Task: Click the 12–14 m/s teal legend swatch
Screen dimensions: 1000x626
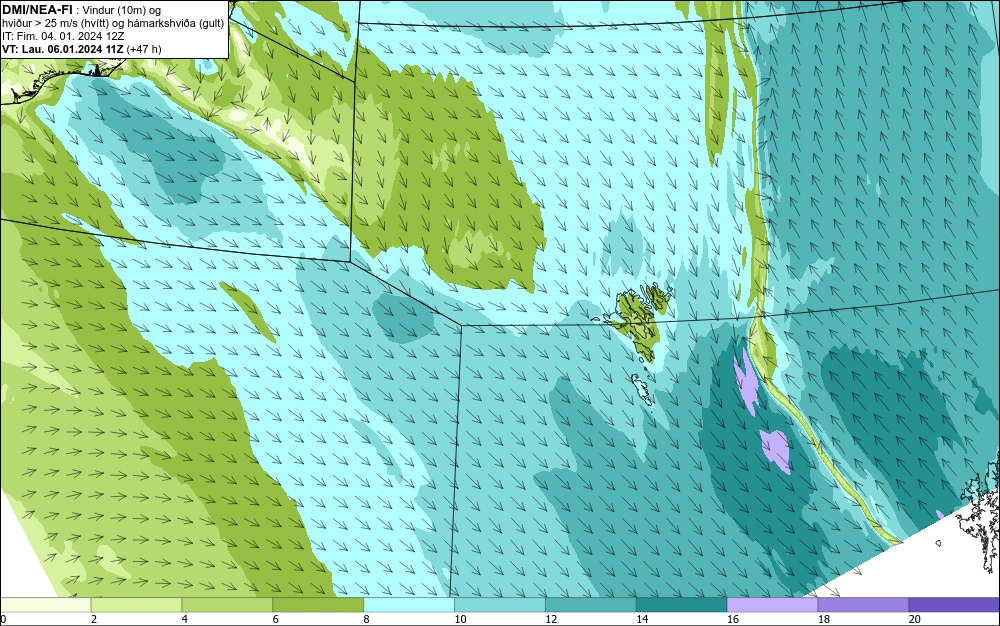Action: [591, 604]
